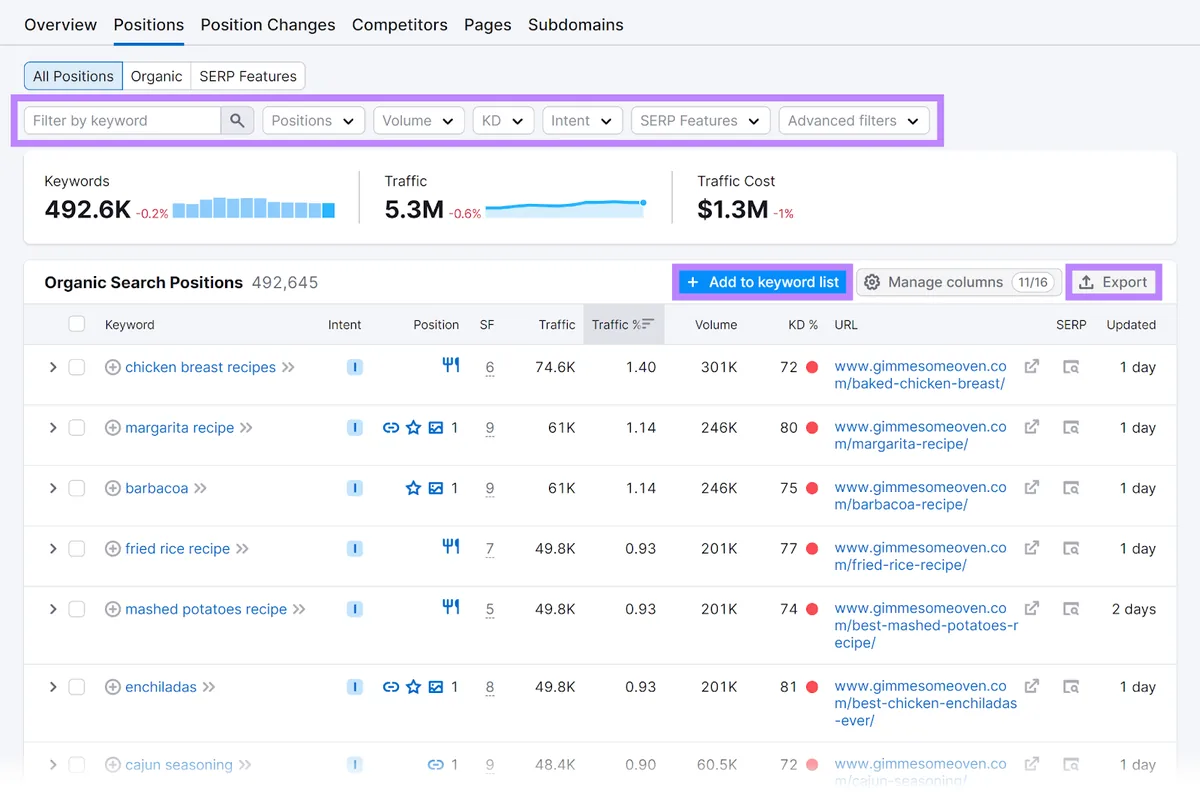Open external link for fried-rice-recipe URL
This screenshot has height=792, width=1200.
click(1031, 548)
